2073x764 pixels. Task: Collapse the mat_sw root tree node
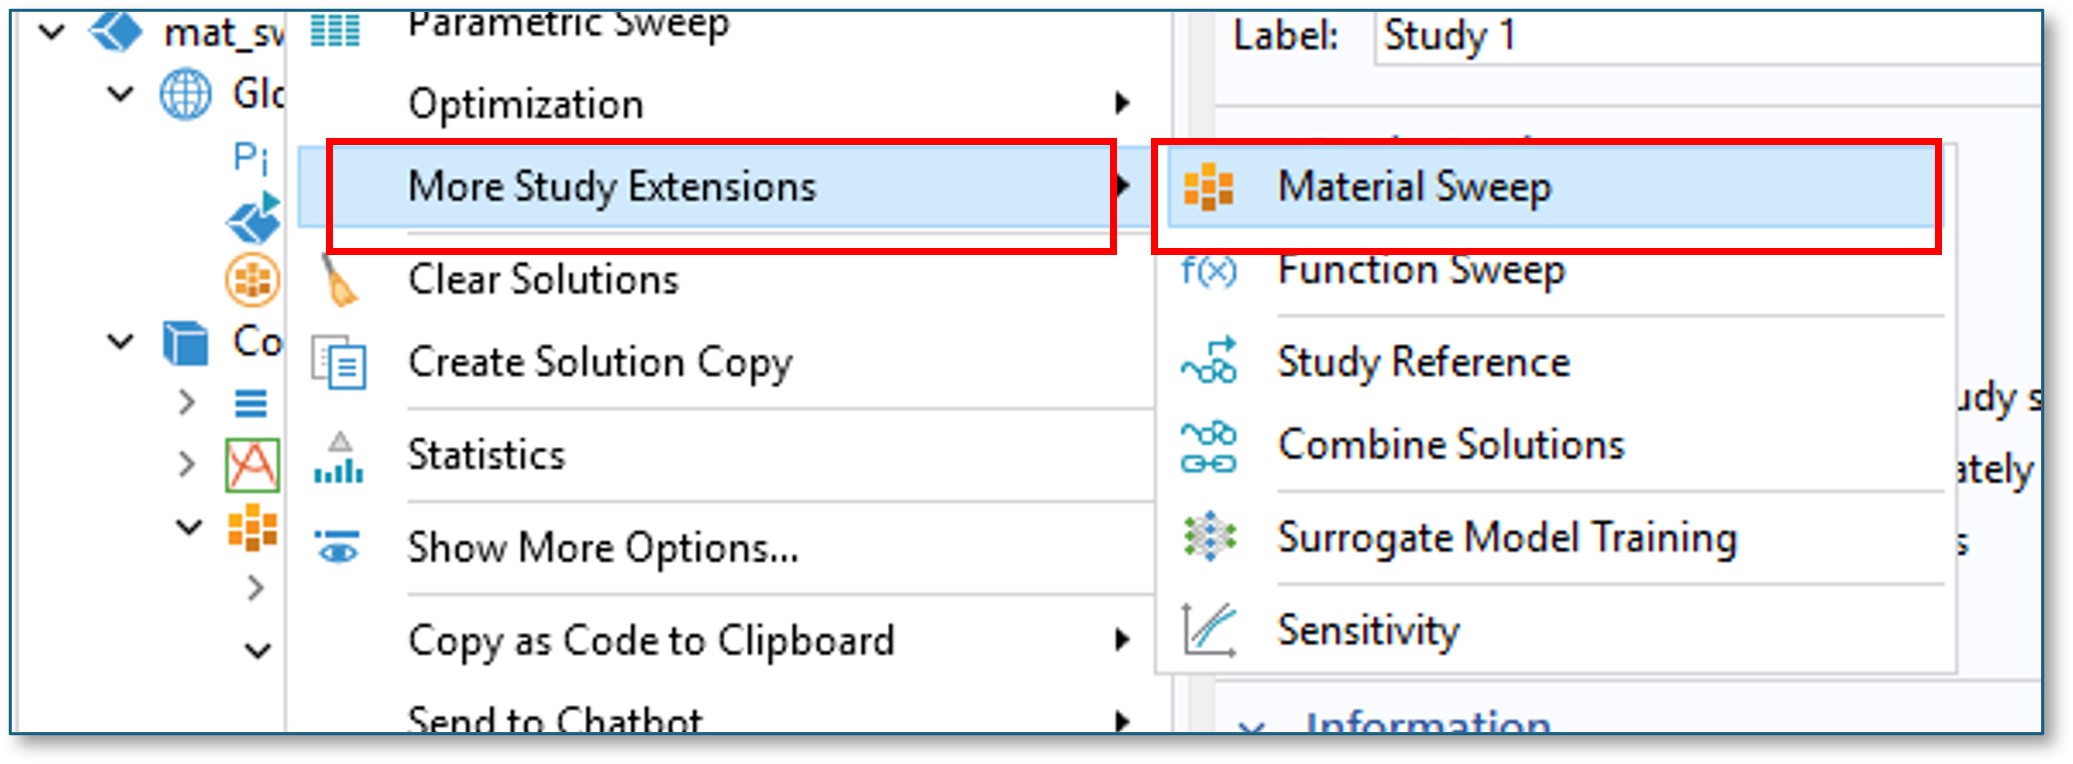[51, 33]
